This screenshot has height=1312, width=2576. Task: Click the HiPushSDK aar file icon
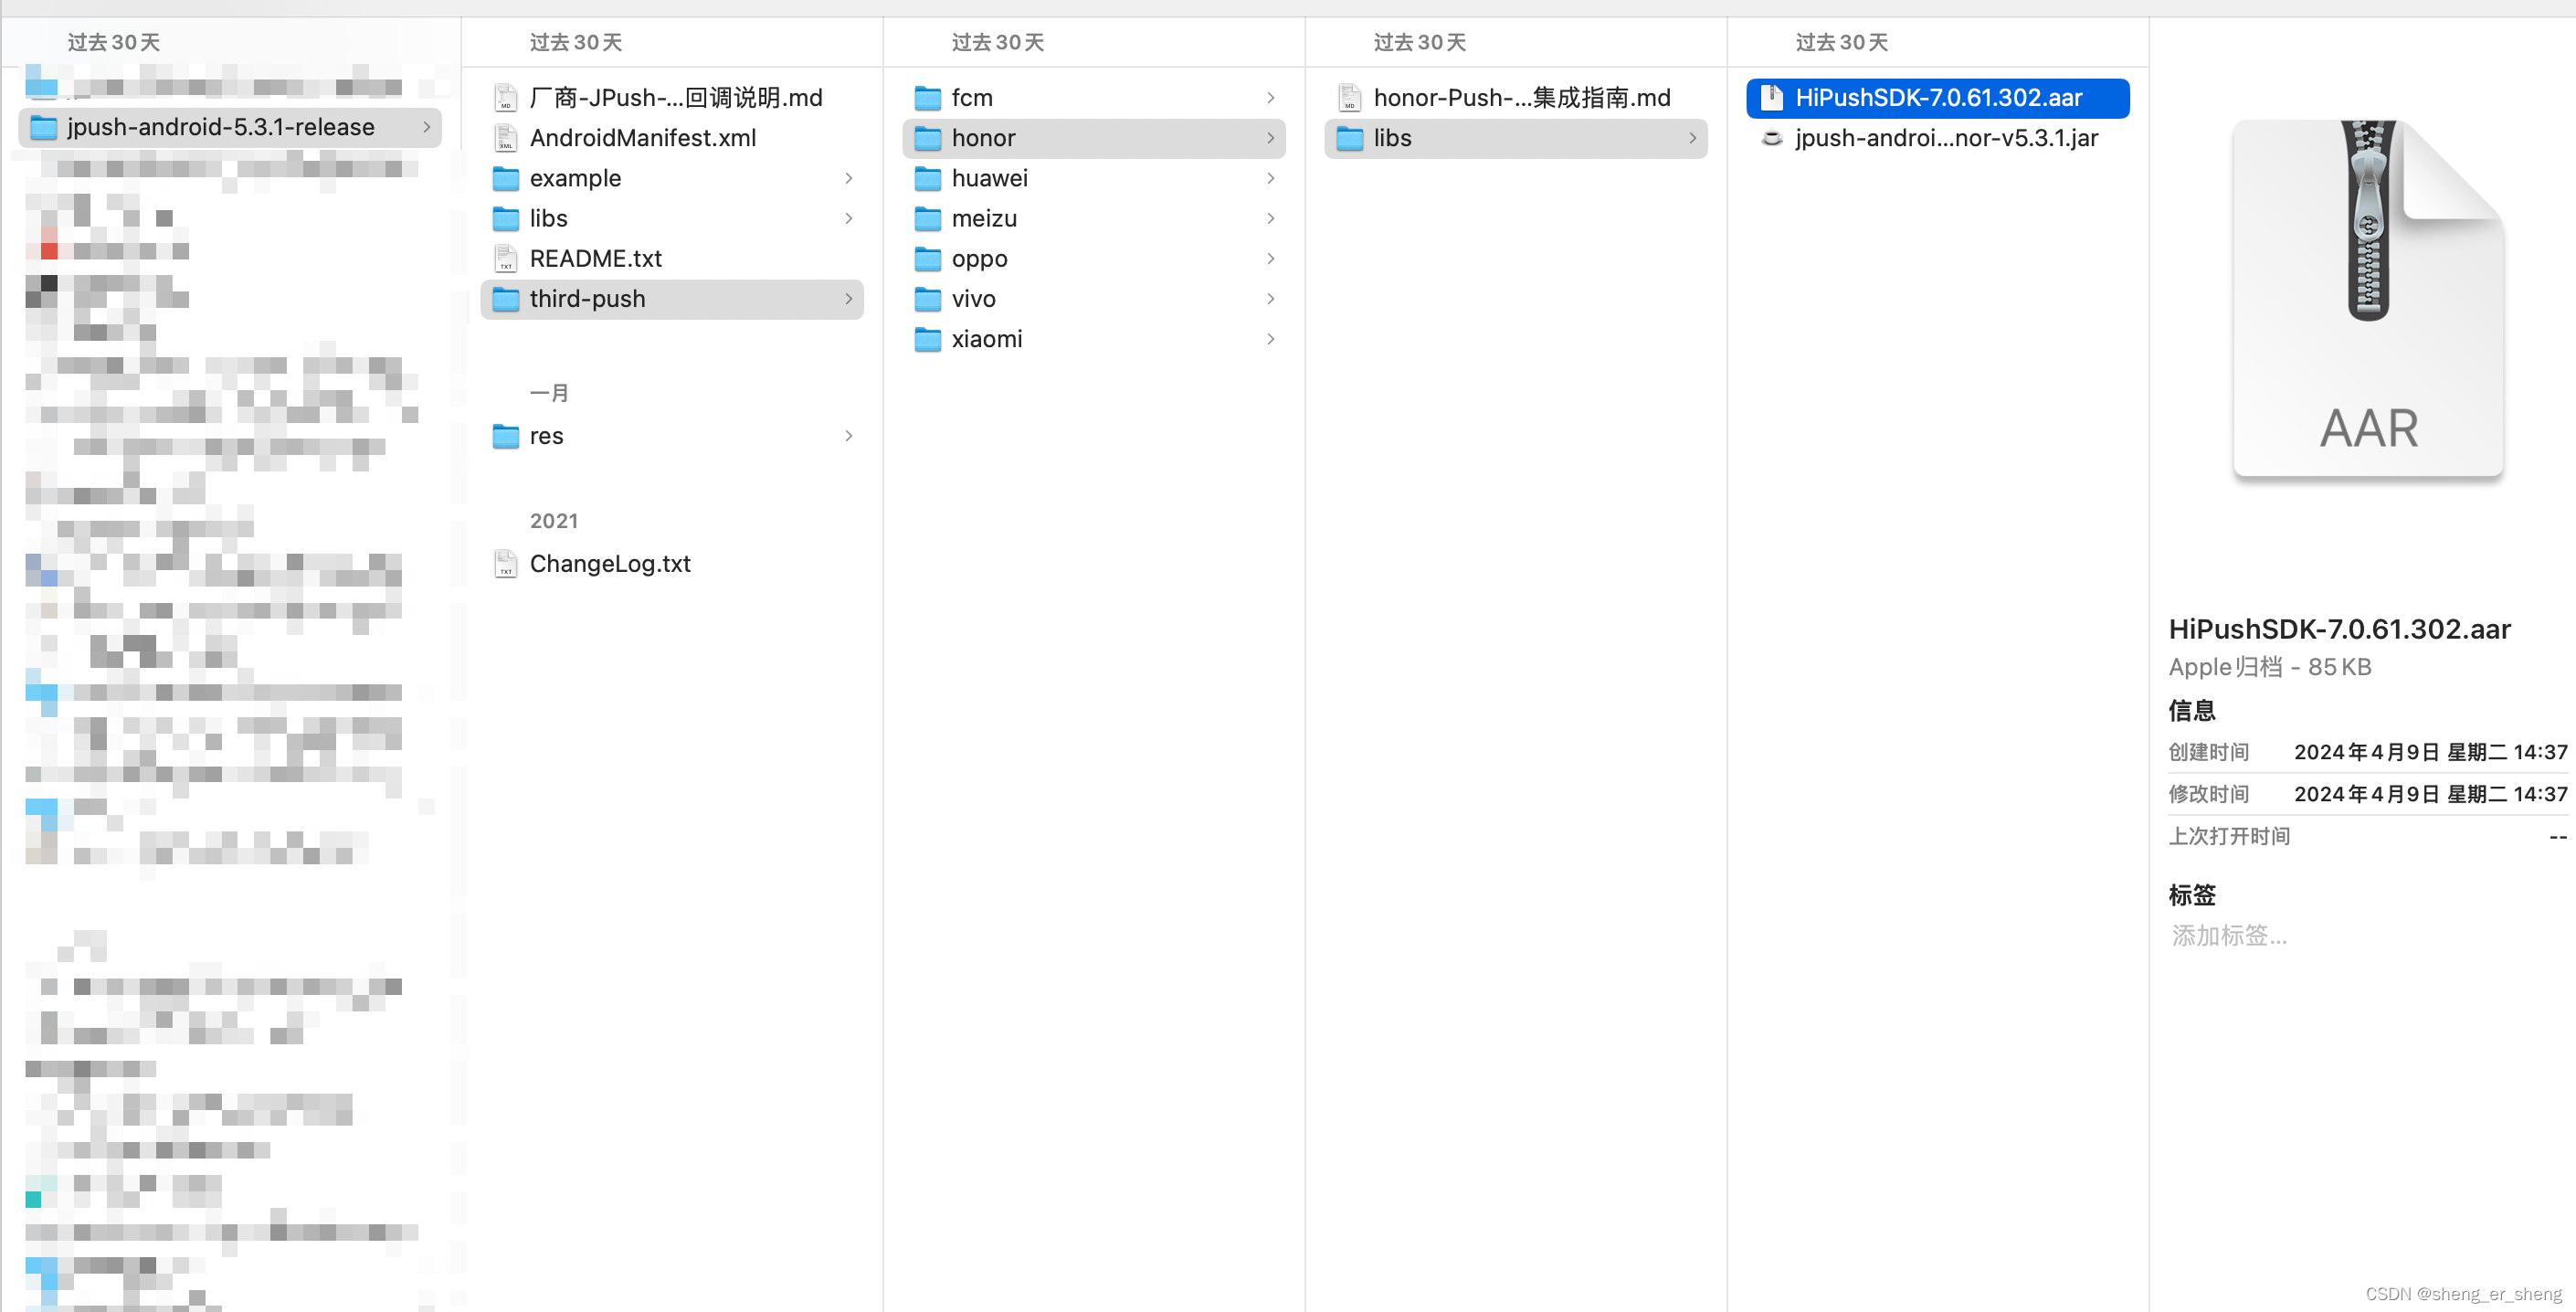pos(1771,98)
